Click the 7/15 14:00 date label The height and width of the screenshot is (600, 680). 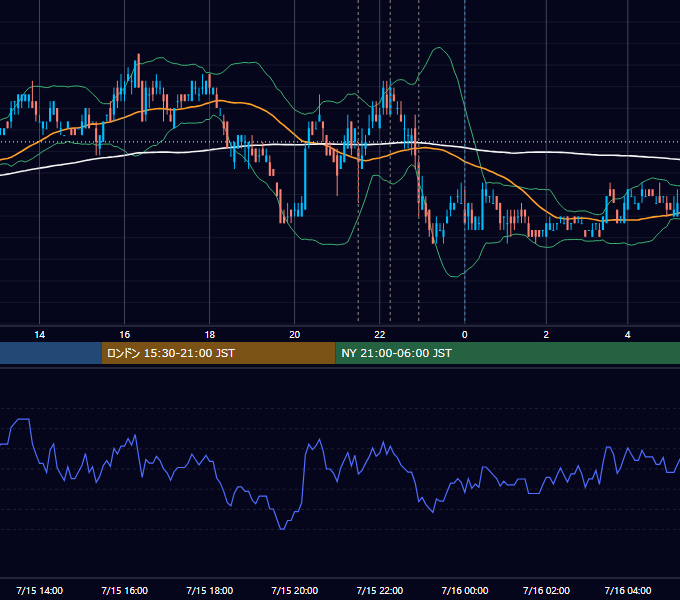coord(39,590)
